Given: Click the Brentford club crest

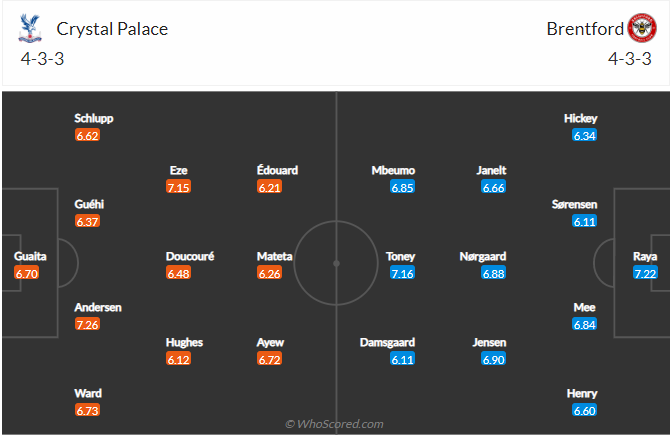Looking at the screenshot, I should [640, 27].
